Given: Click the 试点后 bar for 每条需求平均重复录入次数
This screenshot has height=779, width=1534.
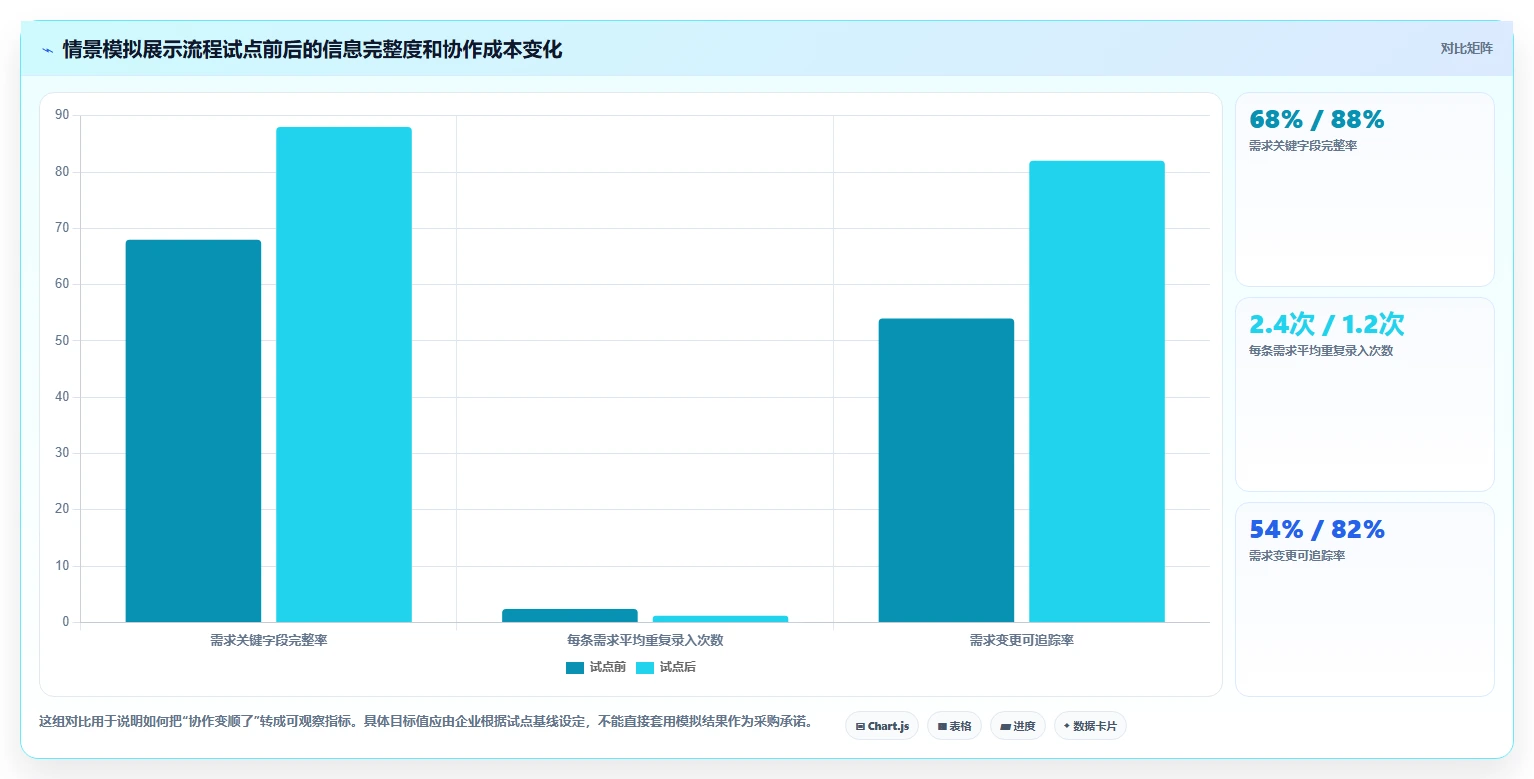Looking at the screenshot, I should click(720, 619).
